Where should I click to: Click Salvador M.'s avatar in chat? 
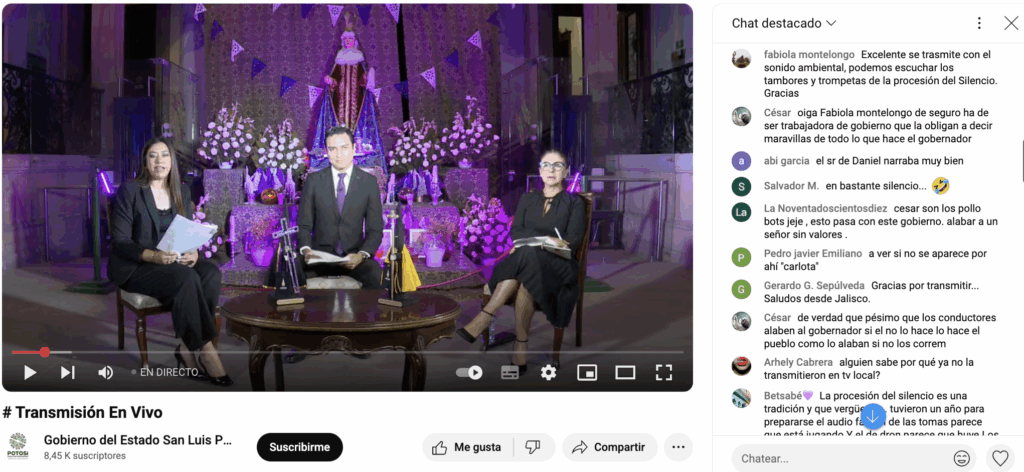pos(741,186)
